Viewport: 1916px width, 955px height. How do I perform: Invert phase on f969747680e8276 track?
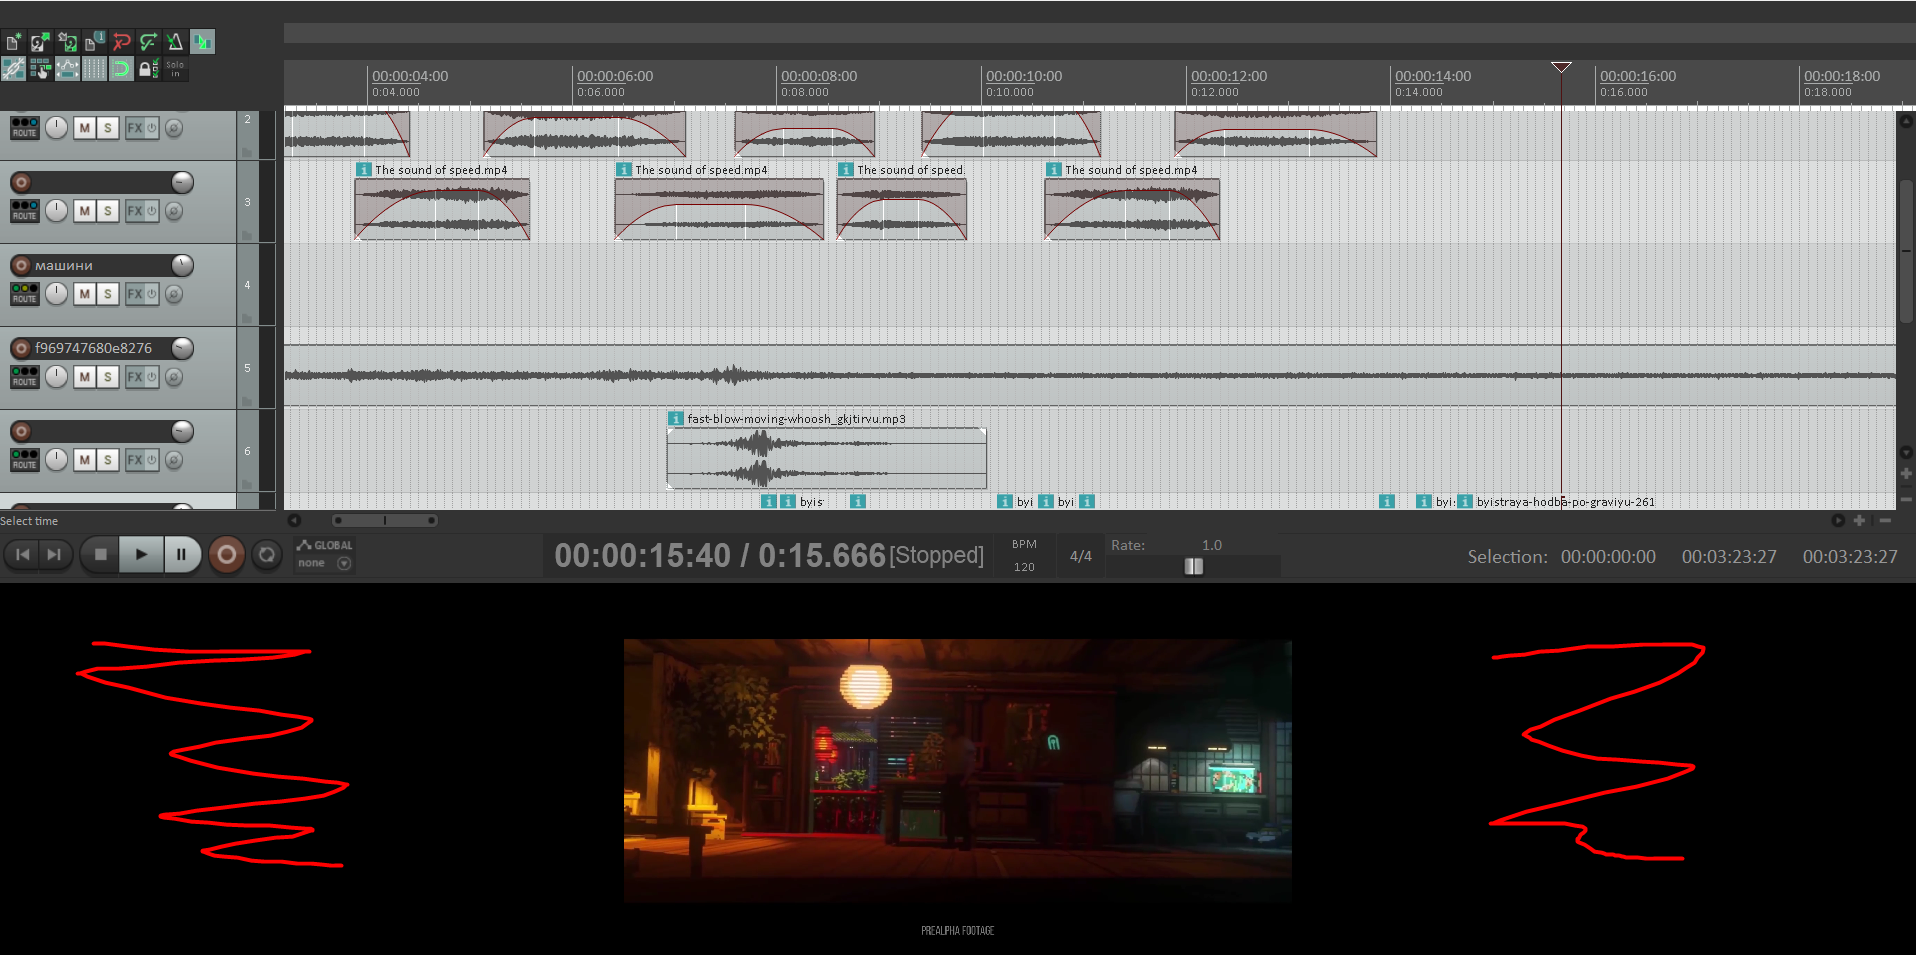point(174,377)
